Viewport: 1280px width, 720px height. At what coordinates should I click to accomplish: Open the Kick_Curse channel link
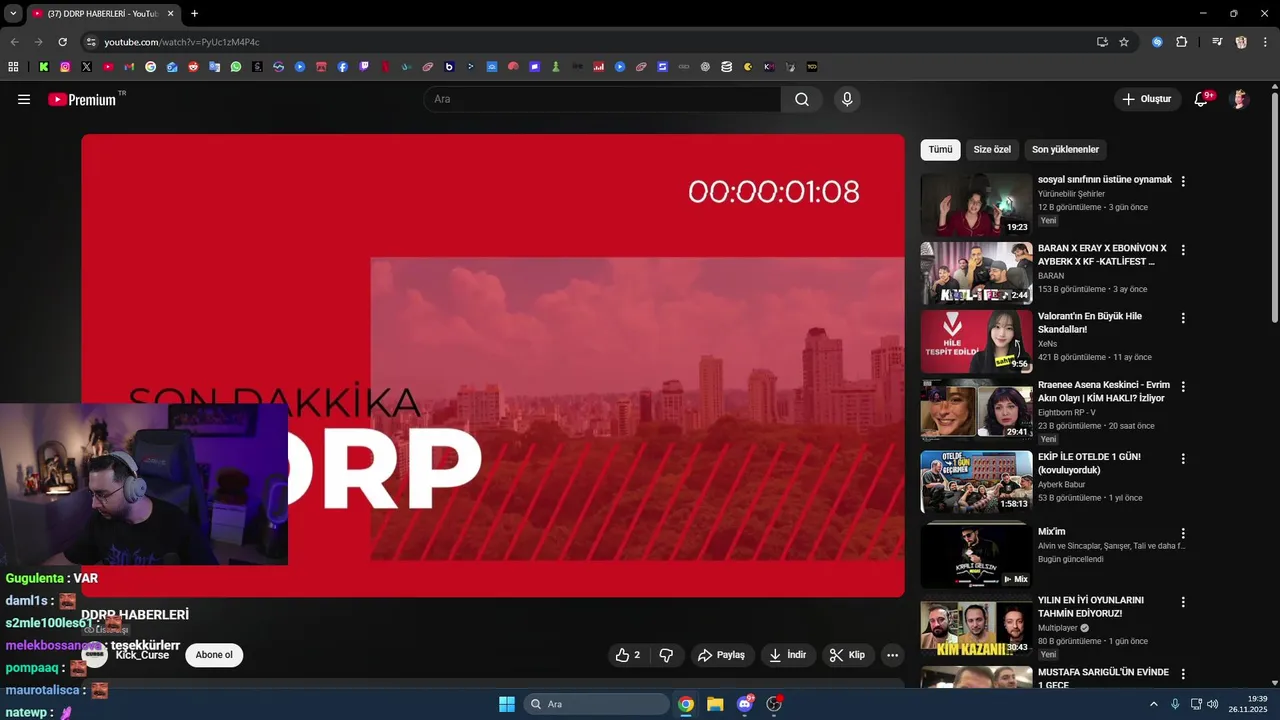pos(142,655)
